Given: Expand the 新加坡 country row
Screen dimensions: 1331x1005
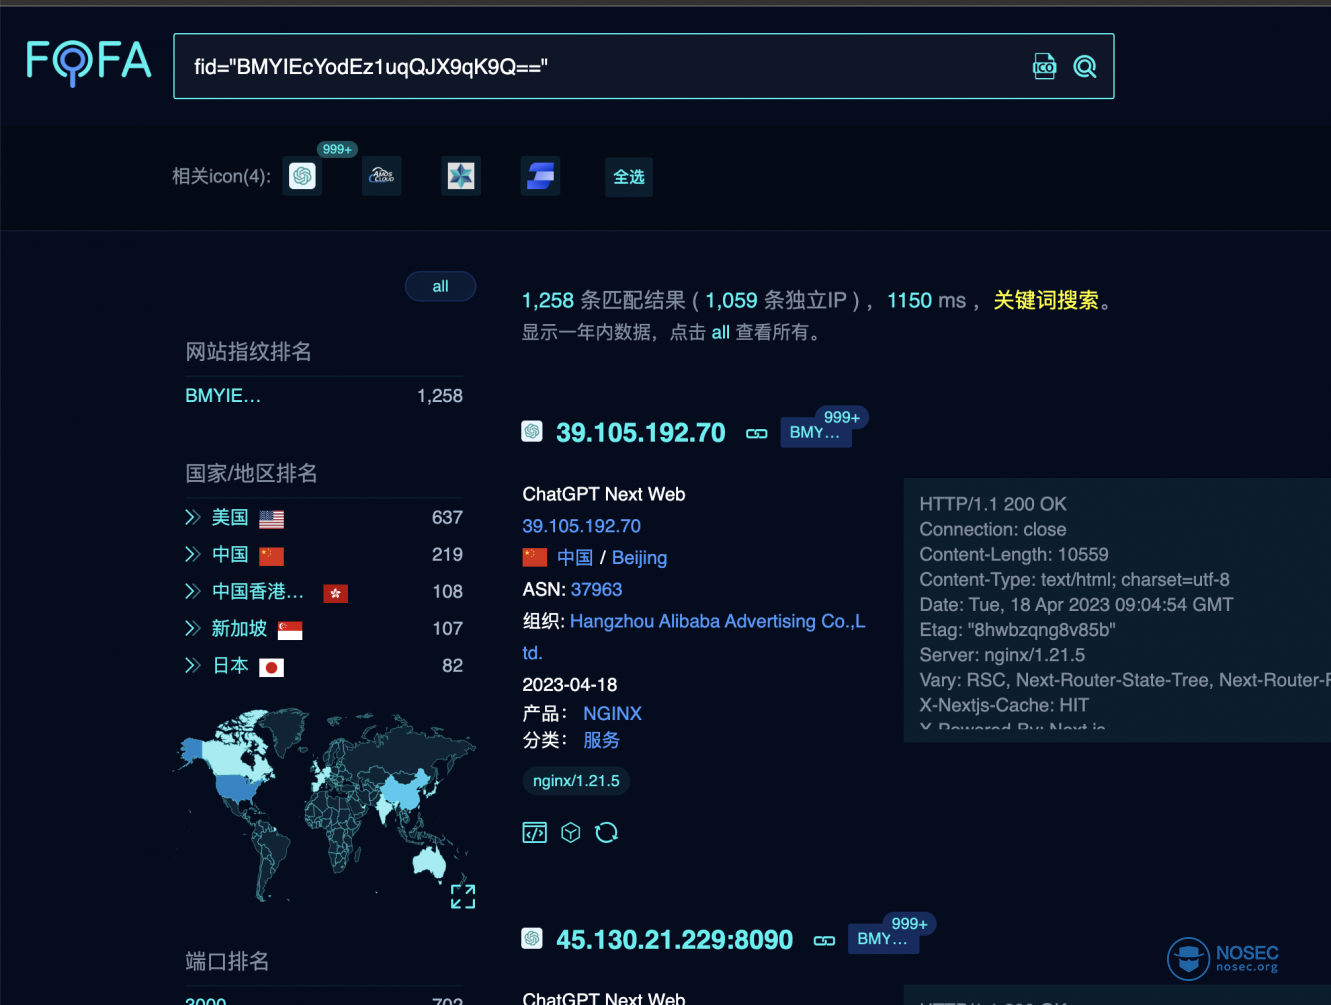Looking at the screenshot, I should pyautogui.click(x=193, y=628).
